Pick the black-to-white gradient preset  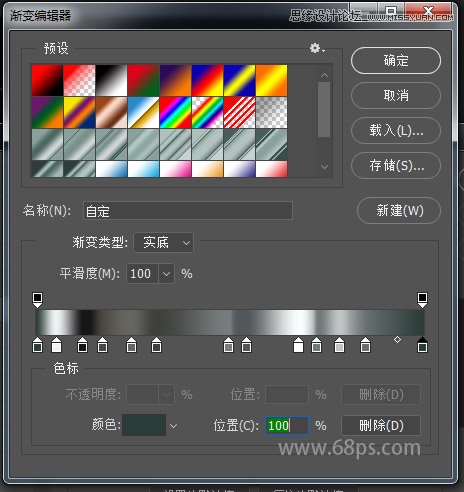[x=111, y=80]
